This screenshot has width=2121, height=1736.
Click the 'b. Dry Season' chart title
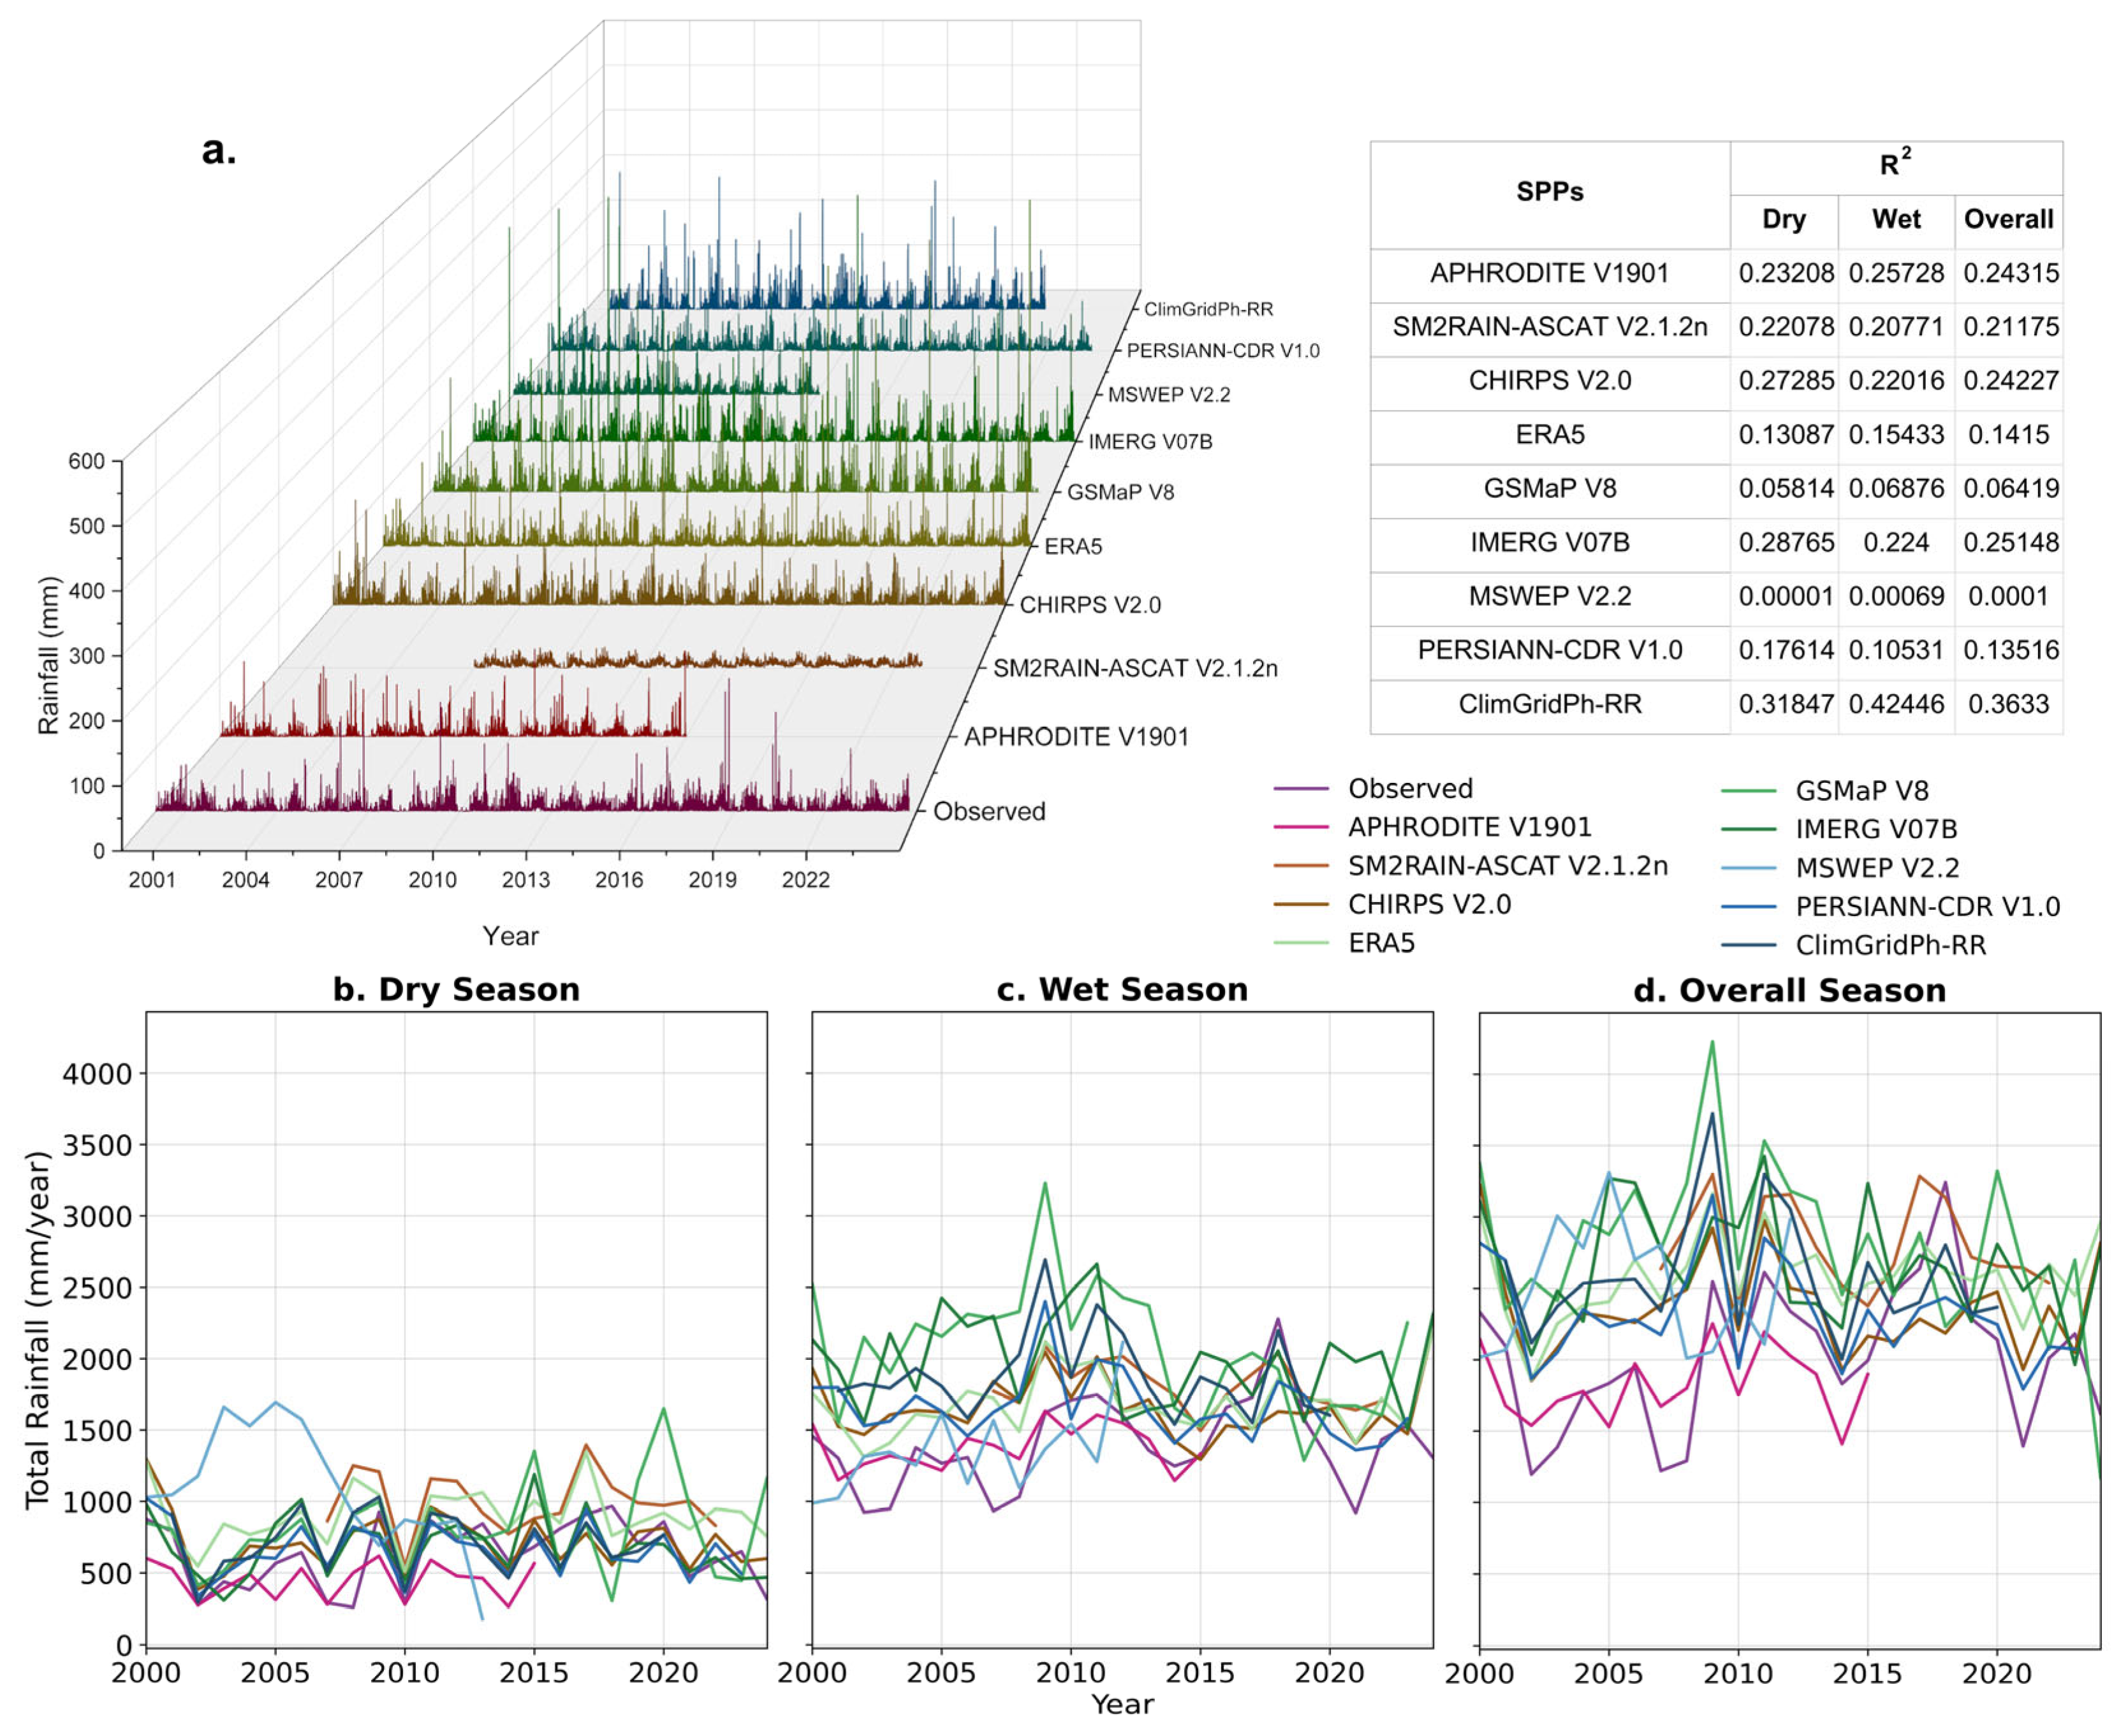coord(456,989)
